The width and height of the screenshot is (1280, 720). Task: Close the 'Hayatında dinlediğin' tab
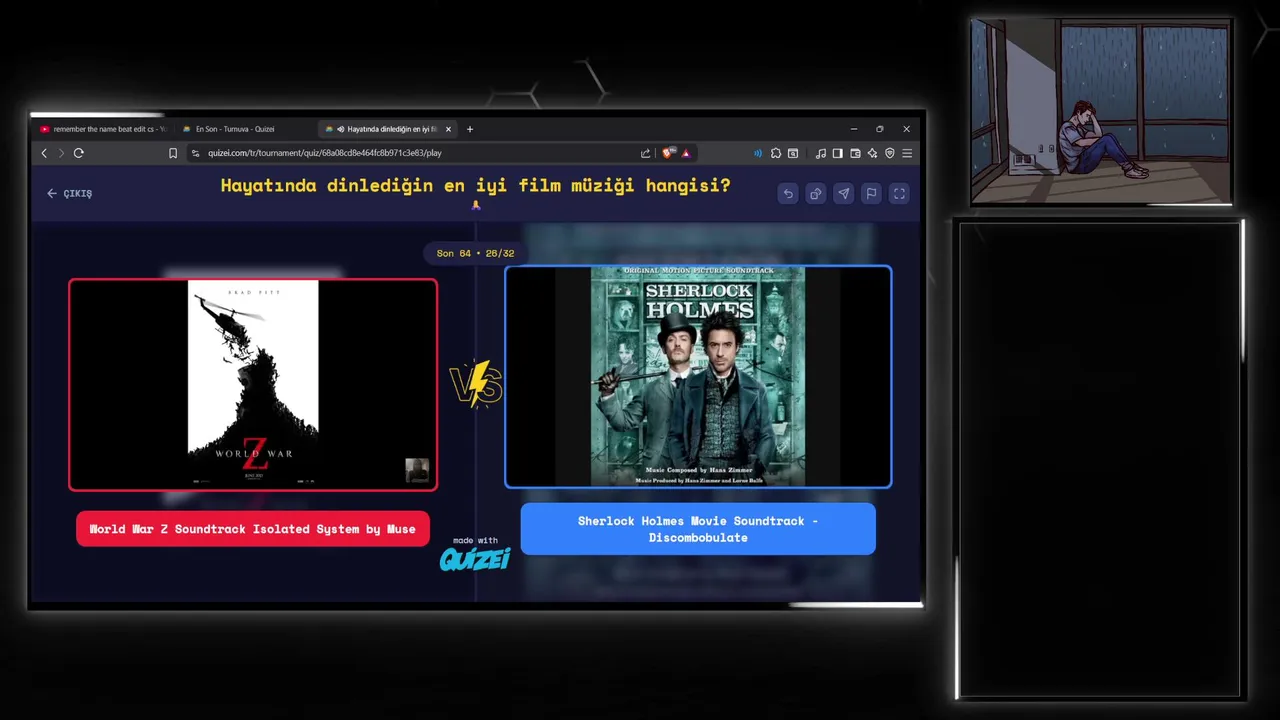pyautogui.click(x=448, y=129)
